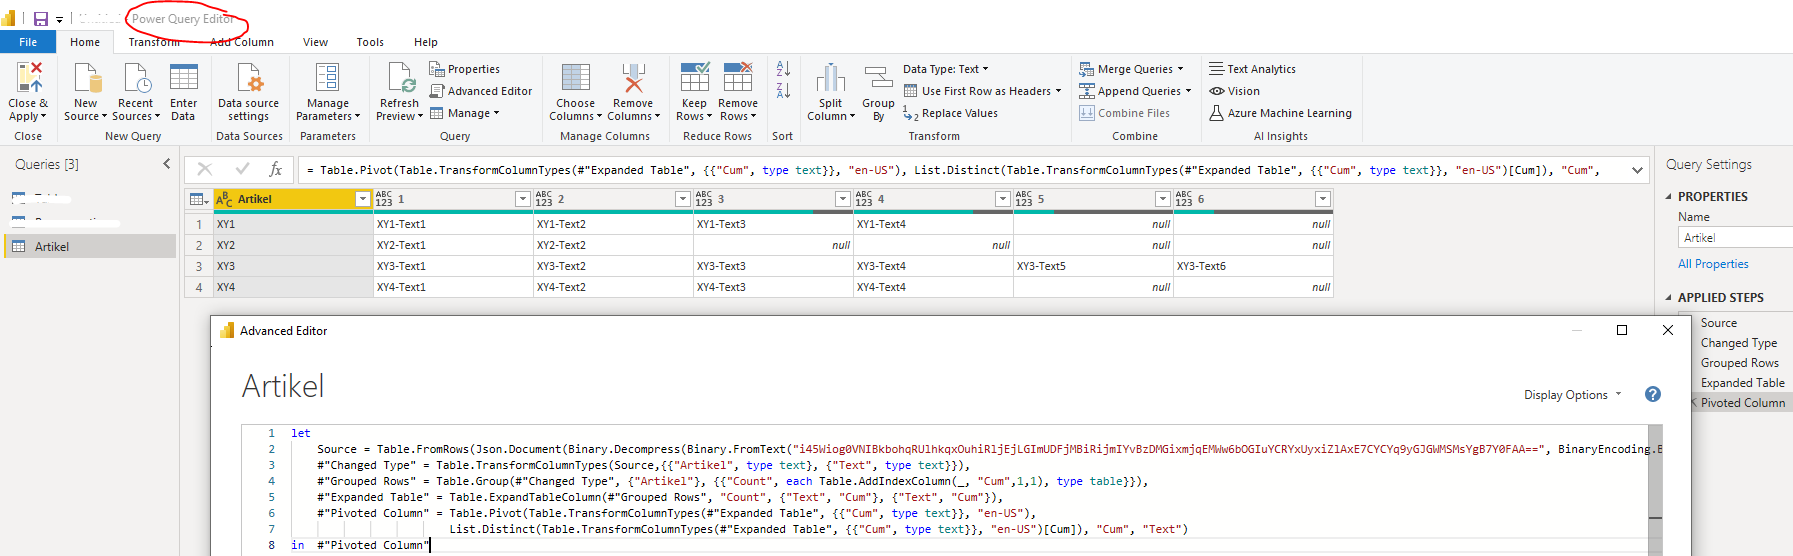Open column 3 filter dropdown
1793x556 pixels.
(842, 199)
